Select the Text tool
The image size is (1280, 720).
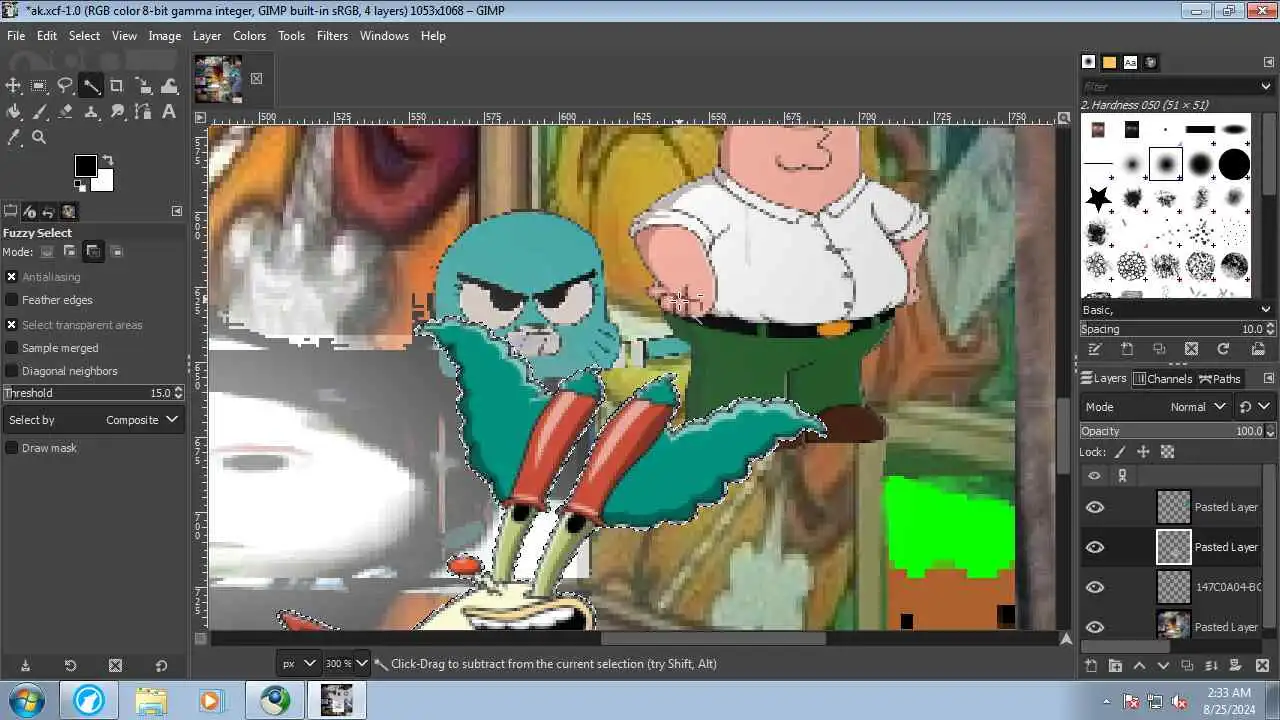click(x=169, y=112)
